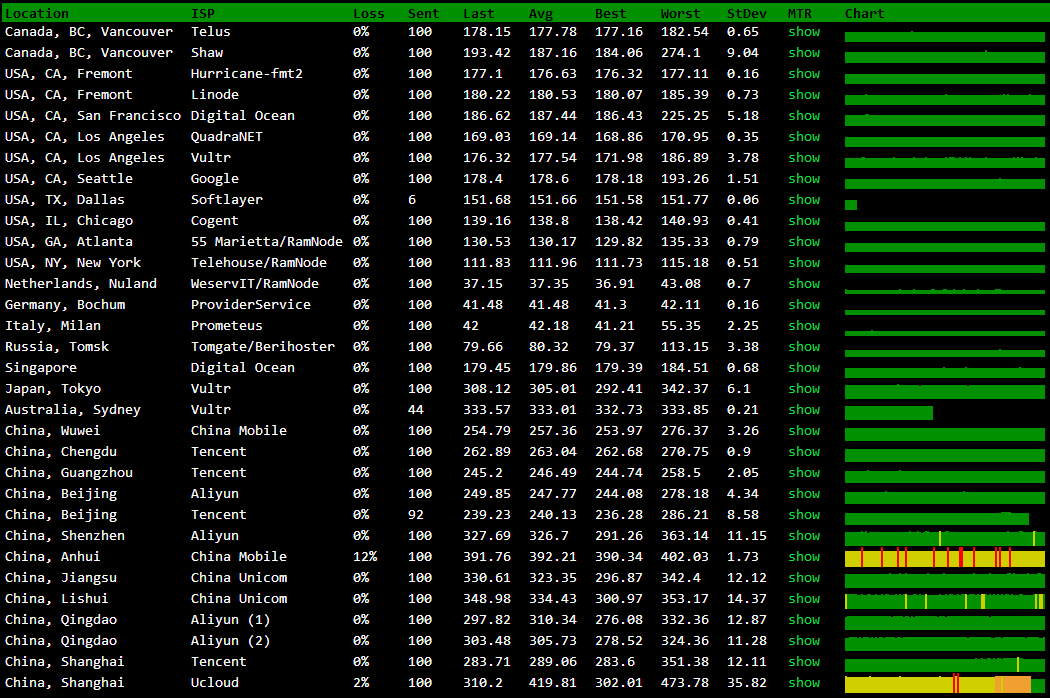Image resolution: width=1050 pixels, height=698 pixels.
Task: Show MTR for Digital Ocean San Francisco
Action: pyautogui.click(x=804, y=115)
